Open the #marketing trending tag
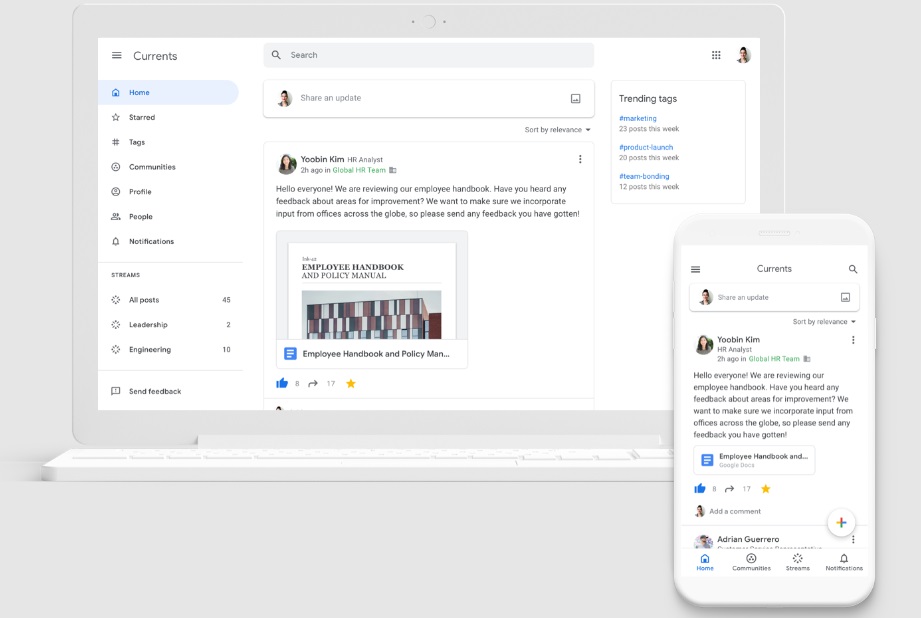The image size is (921, 618). pos(638,118)
